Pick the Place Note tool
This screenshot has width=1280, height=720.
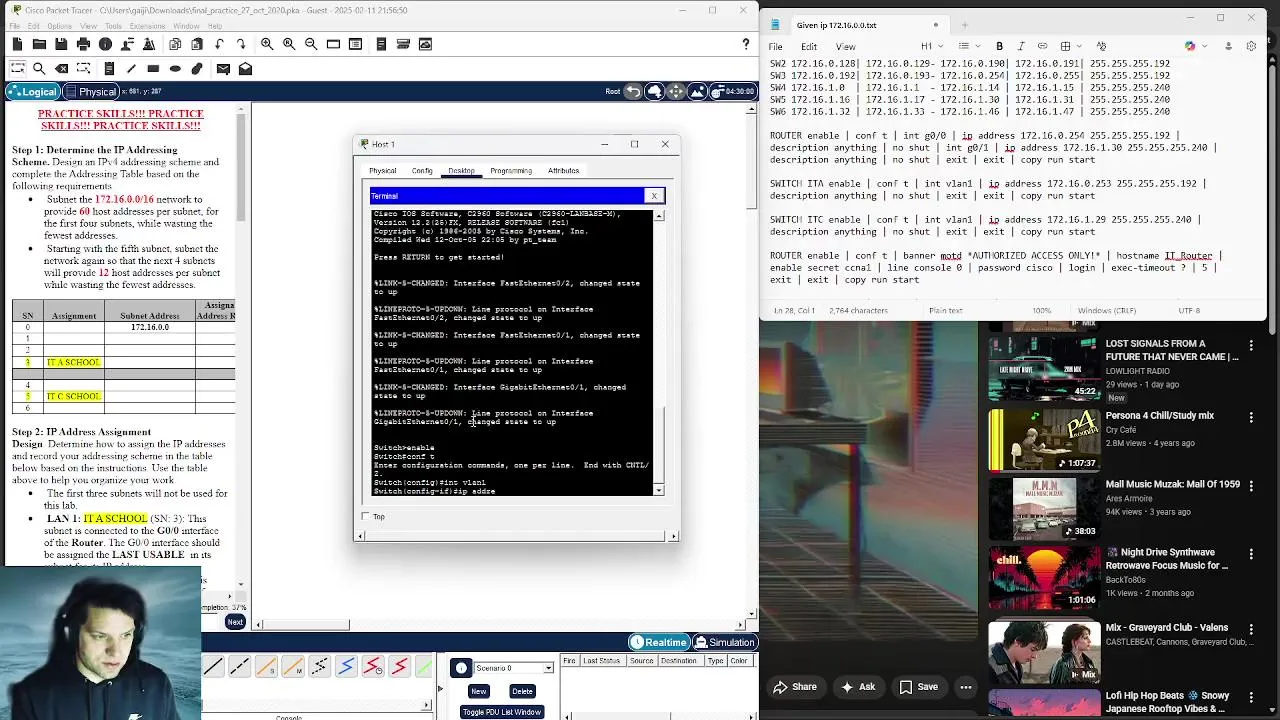click(109, 68)
